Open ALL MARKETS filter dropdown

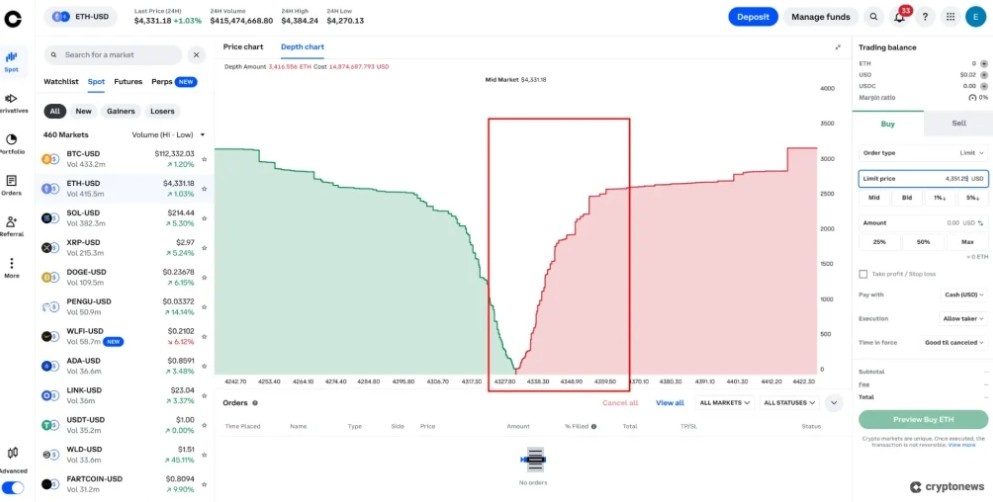pos(724,403)
